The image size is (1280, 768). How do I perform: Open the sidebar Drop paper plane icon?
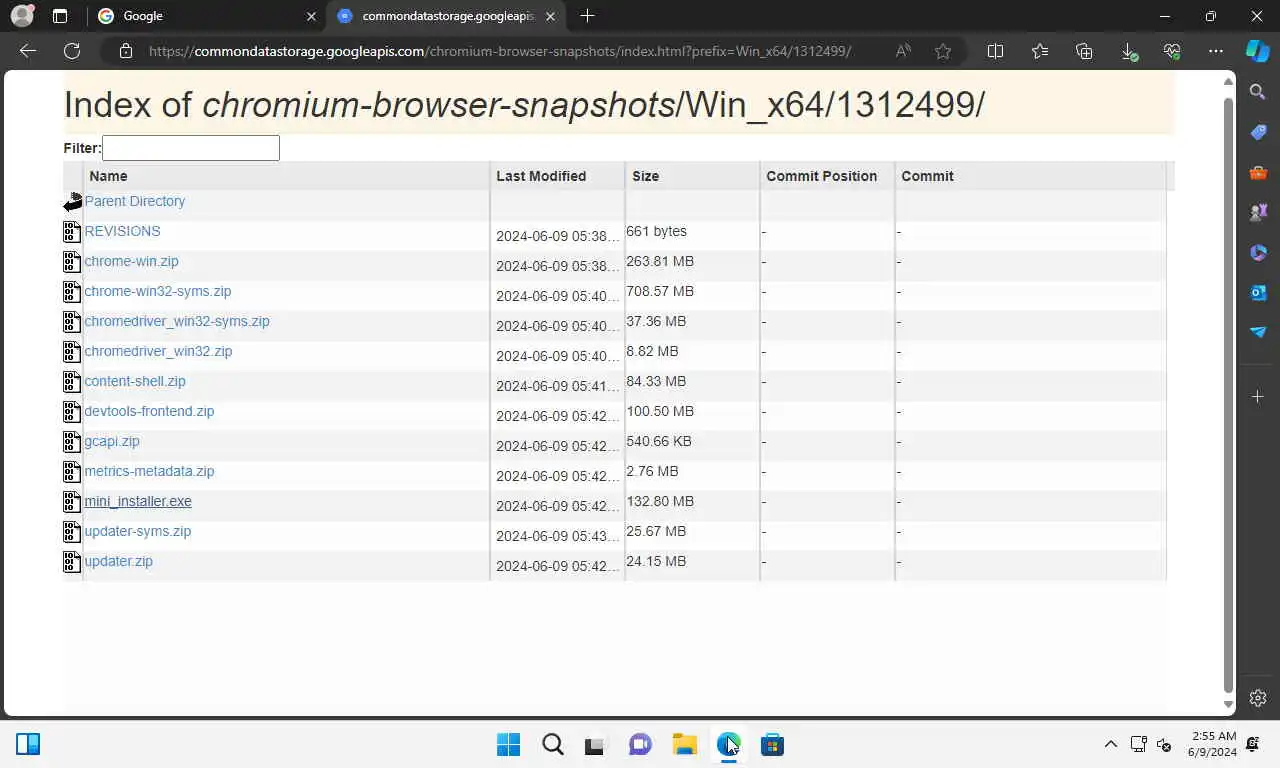pos(1258,332)
